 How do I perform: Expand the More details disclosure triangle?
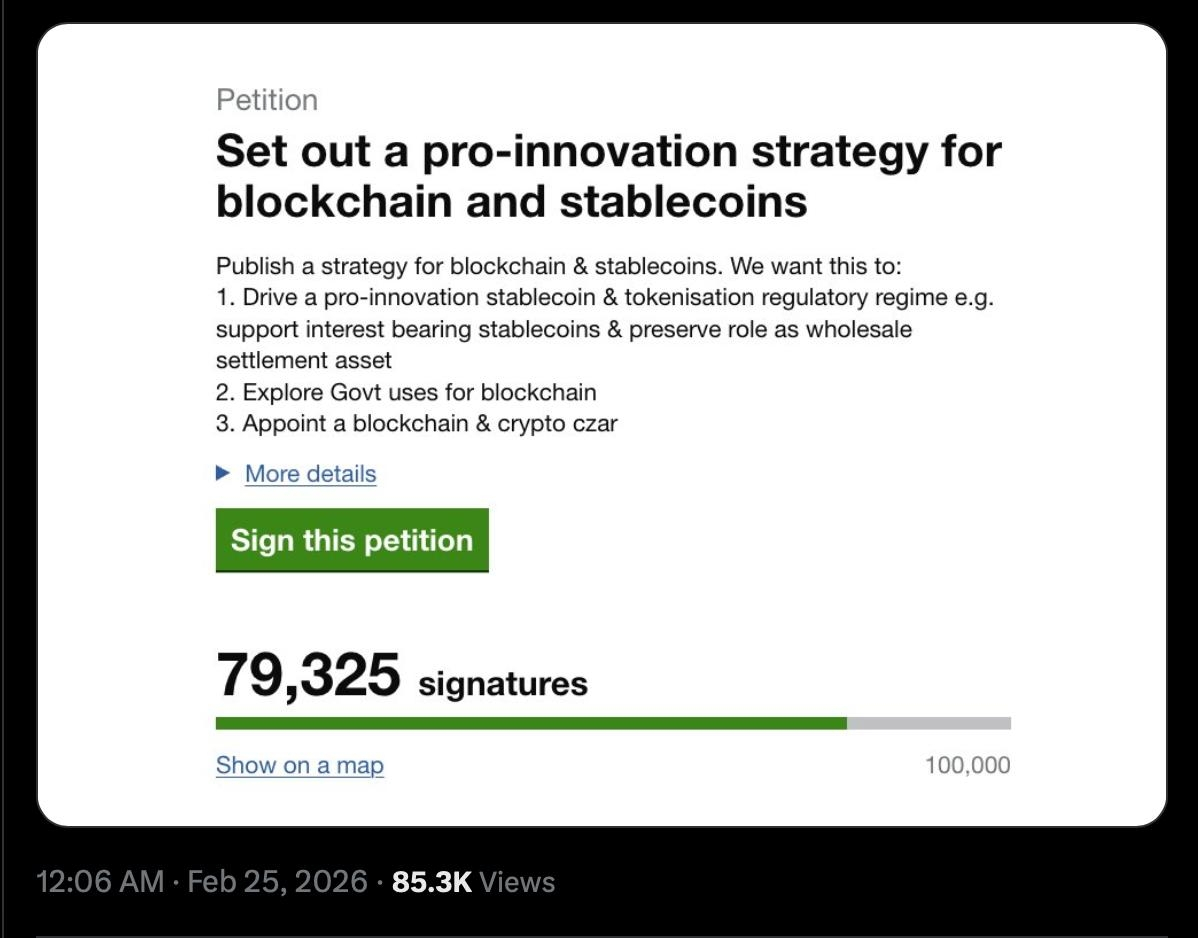click(223, 473)
